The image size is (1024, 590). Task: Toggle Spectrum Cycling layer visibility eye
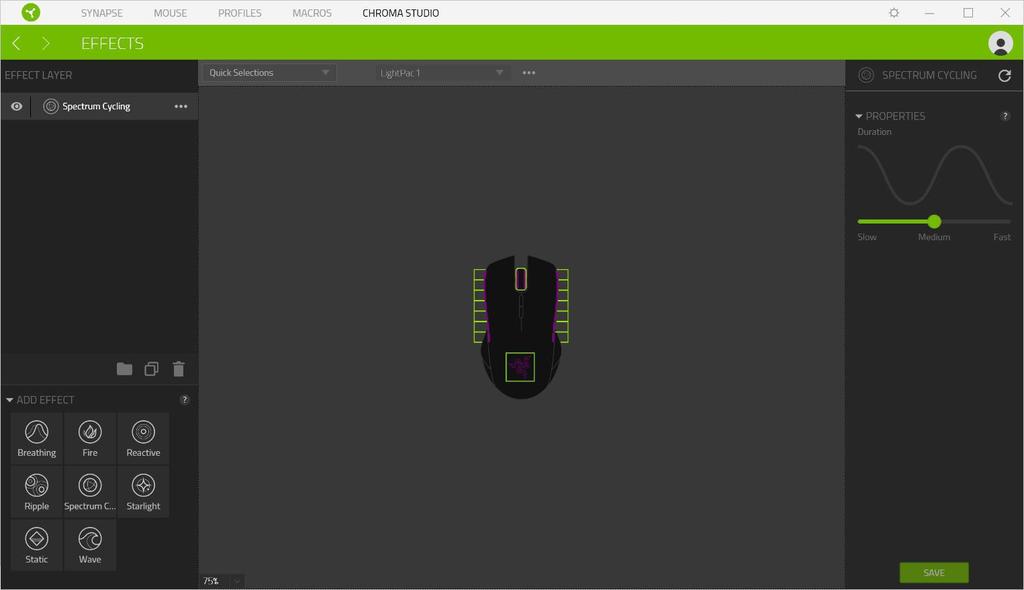coord(16,106)
